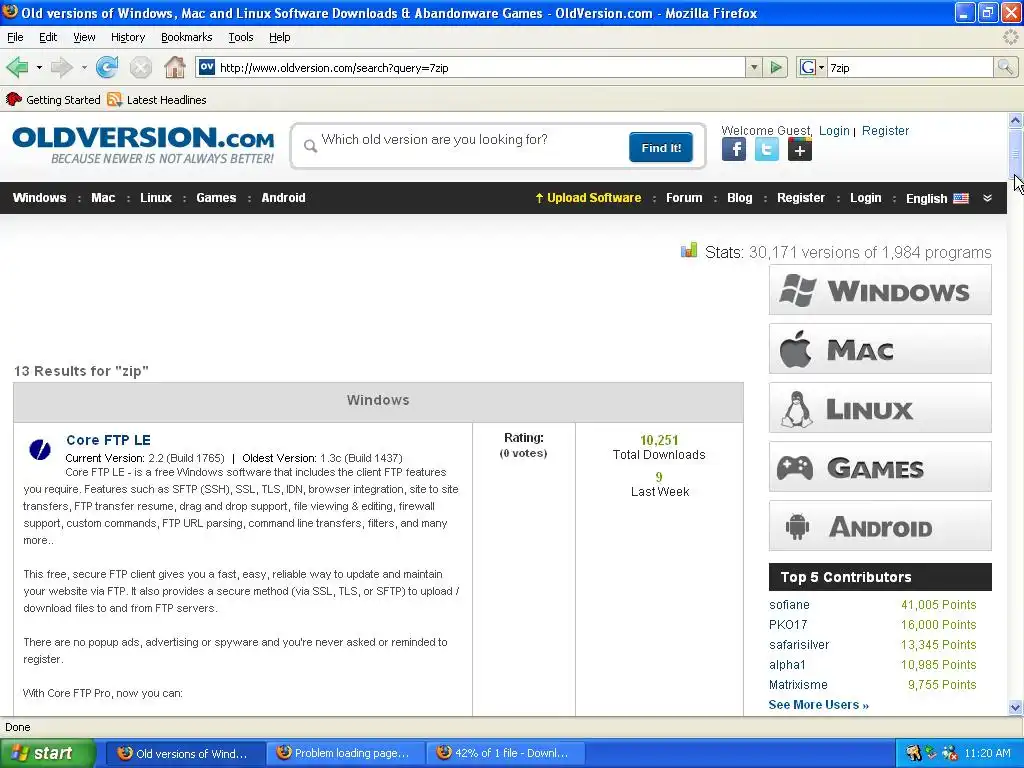Open the Mac category banner
The height and width of the screenshot is (768, 1024).
[880, 349]
